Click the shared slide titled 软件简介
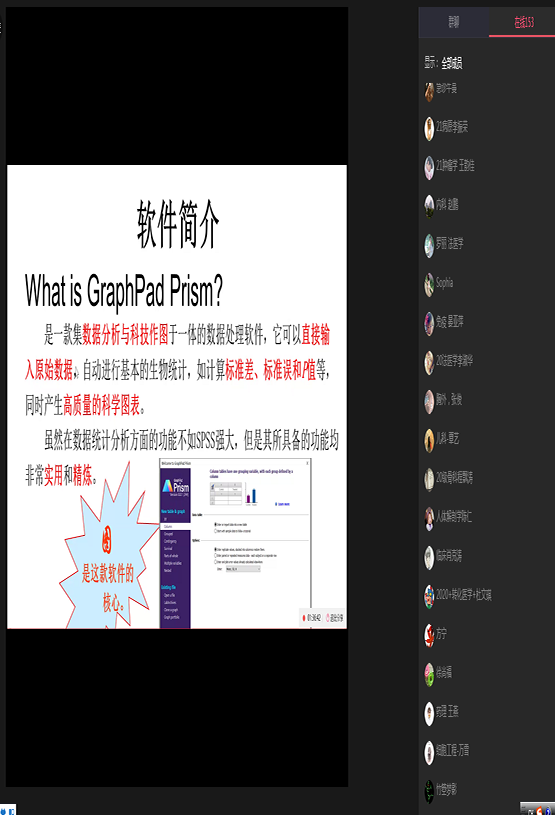Screen dimensions: 555x815 (177, 397)
